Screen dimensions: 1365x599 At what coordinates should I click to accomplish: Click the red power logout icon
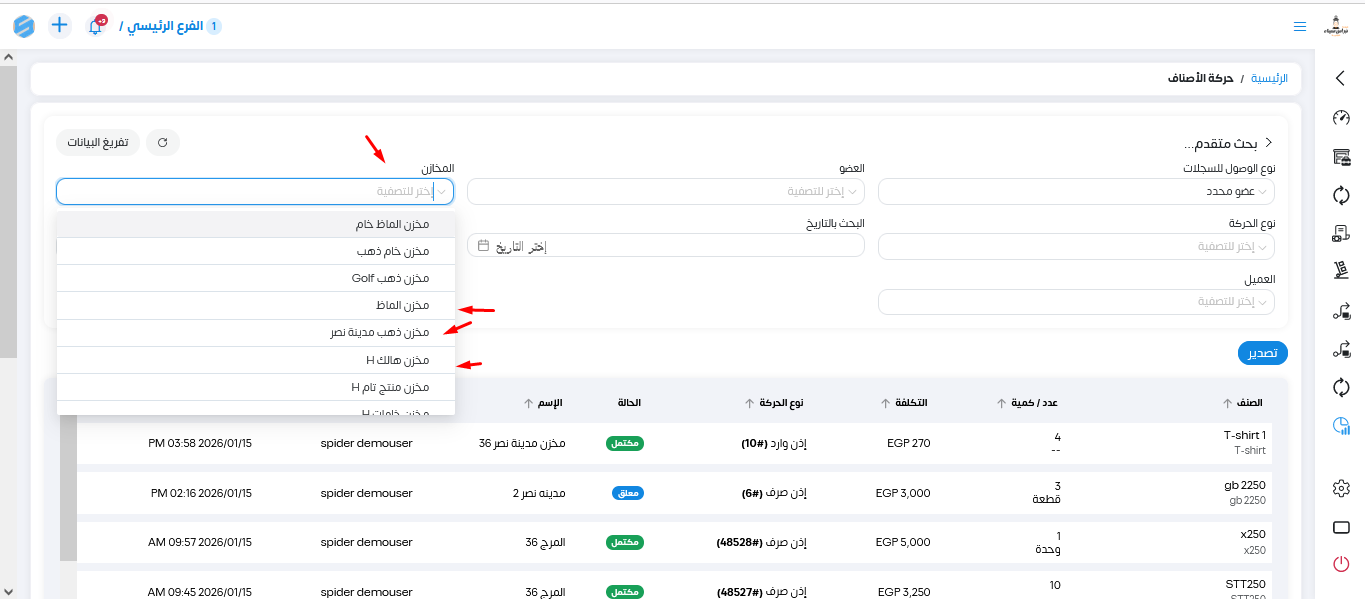tap(1341, 564)
